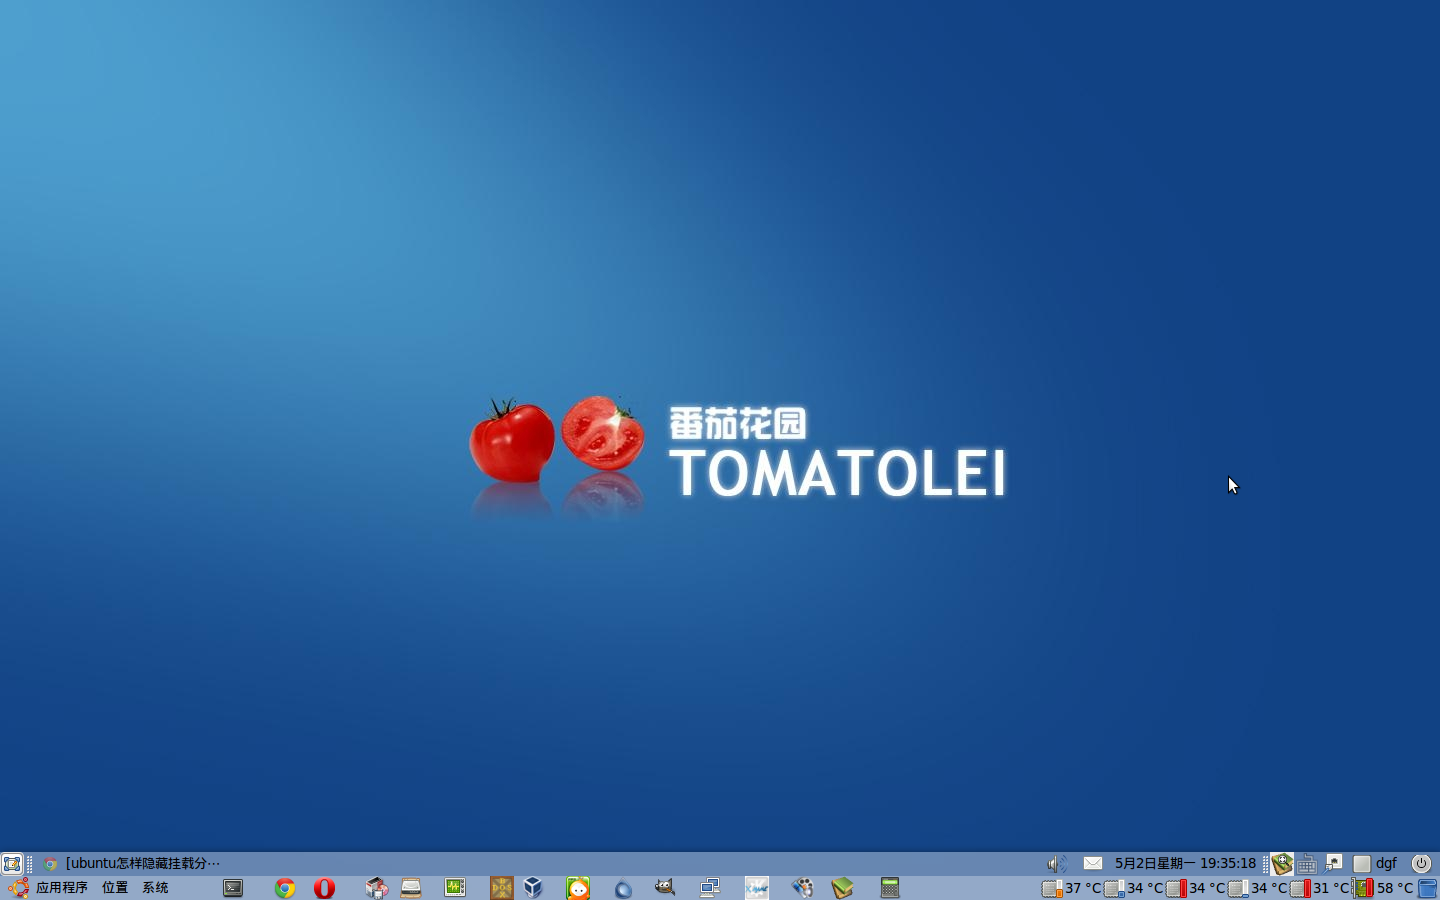Open the workspace switcher at the panel corner
Viewport: 1440px width, 900px height.
coord(1428,888)
